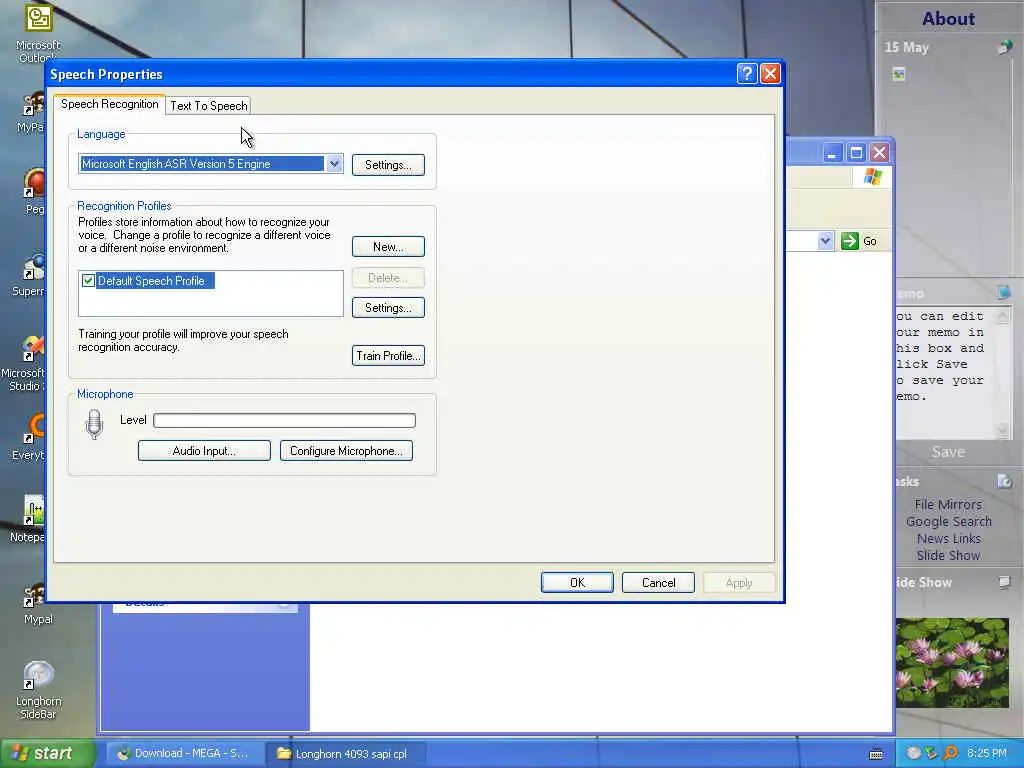Open the Microsoft Studio desktop shortcut
The image size is (1024, 768).
point(25,363)
